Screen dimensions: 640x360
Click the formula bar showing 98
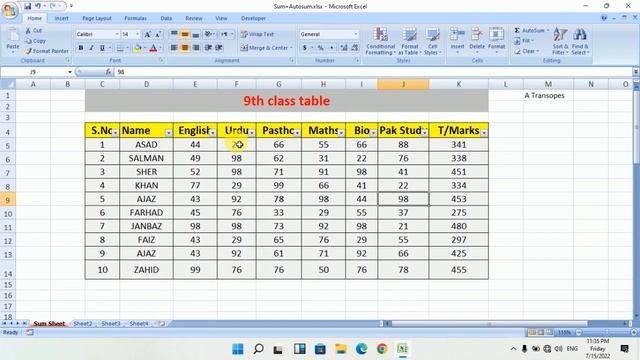tap(373, 72)
